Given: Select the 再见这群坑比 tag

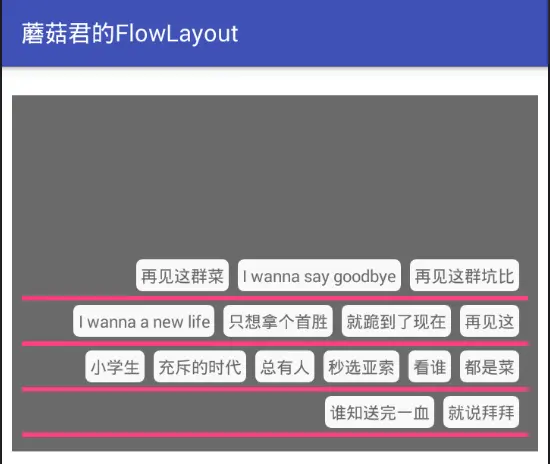Looking at the screenshot, I should (464, 275).
